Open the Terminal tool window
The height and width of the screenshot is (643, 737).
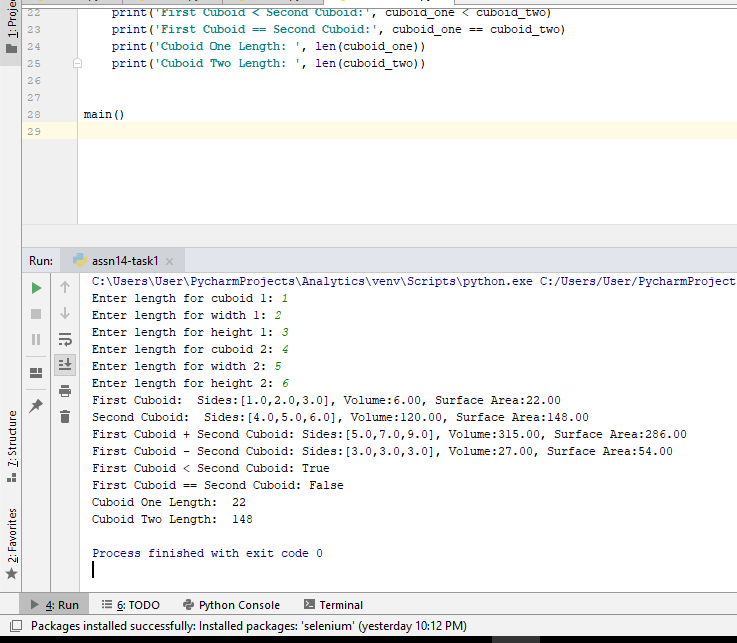coord(333,605)
